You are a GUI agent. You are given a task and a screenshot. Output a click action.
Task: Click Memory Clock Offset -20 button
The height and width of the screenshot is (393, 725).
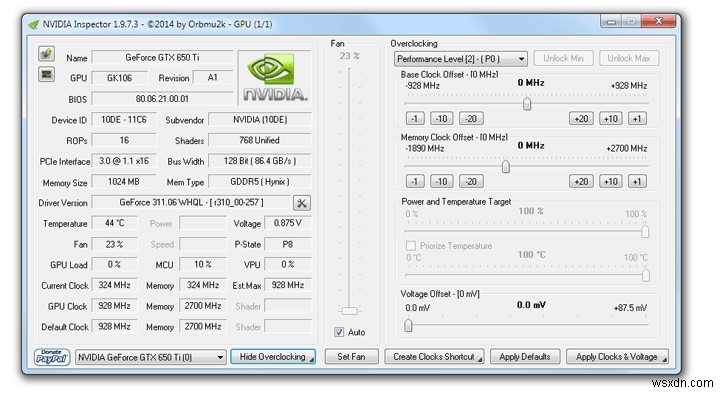(x=471, y=181)
